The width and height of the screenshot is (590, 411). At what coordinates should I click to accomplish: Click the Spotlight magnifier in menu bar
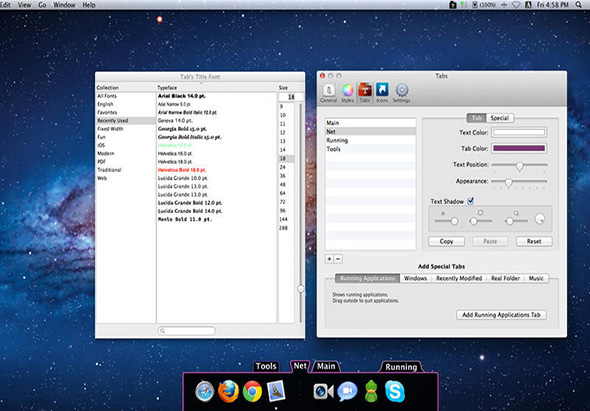coord(579,5)
